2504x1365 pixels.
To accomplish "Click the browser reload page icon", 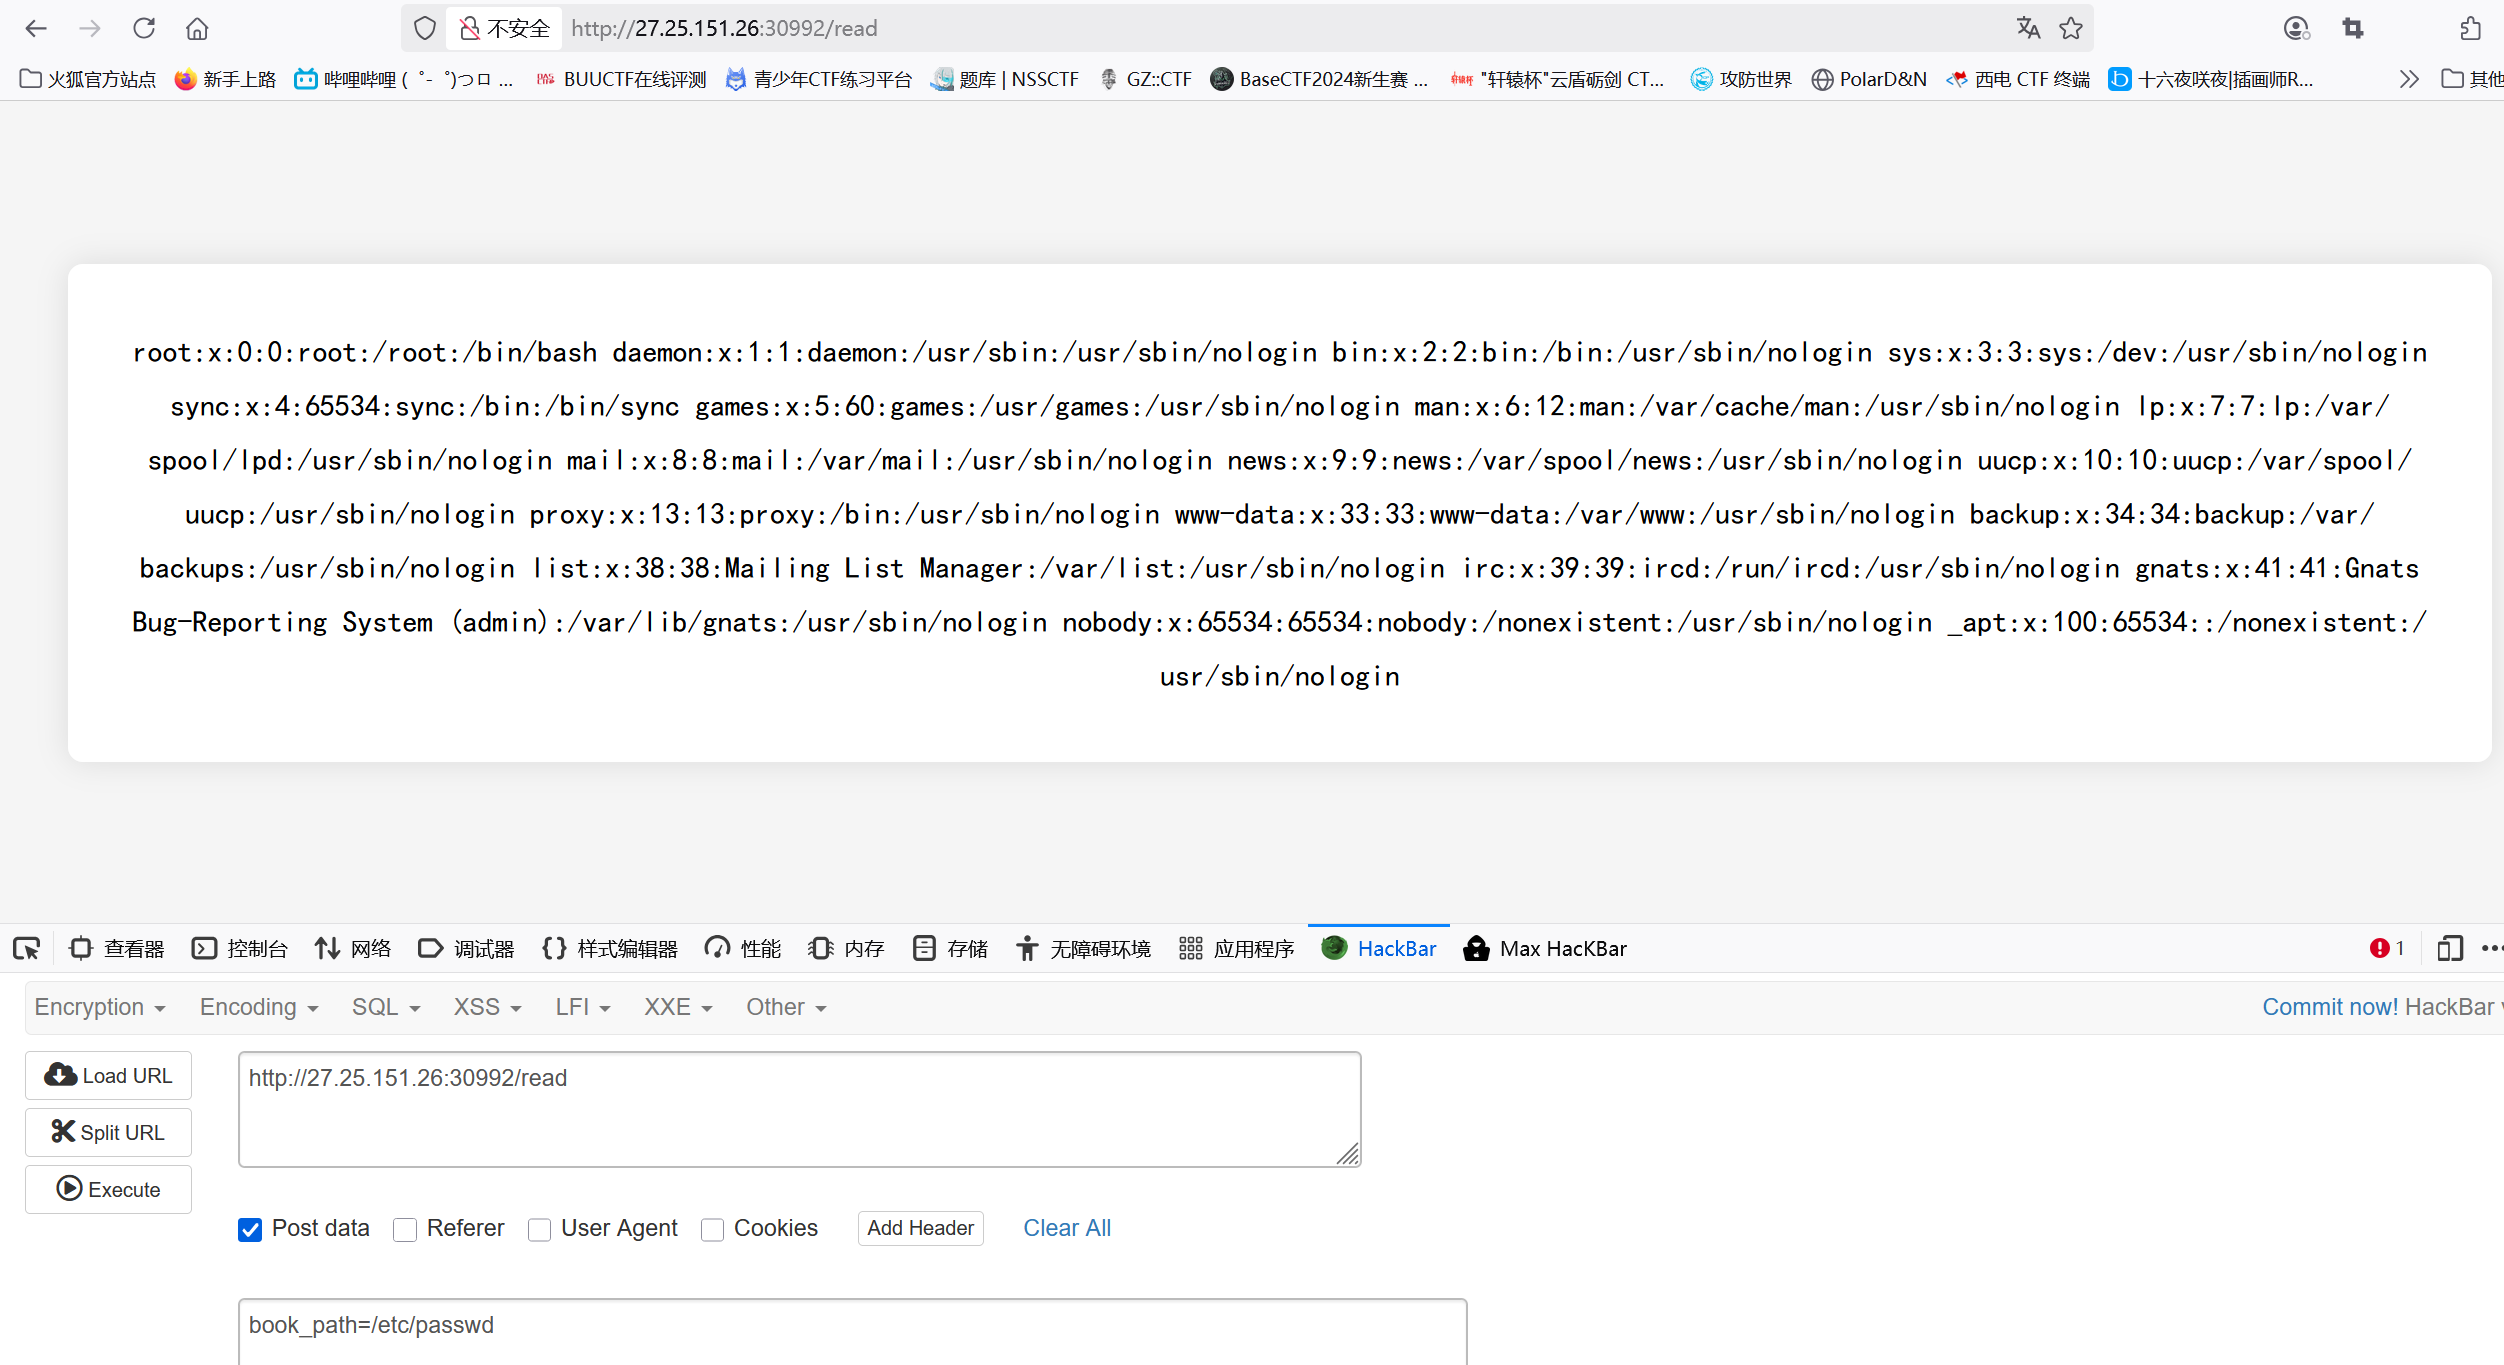I will pyautogui.click(x=144, y=28).
